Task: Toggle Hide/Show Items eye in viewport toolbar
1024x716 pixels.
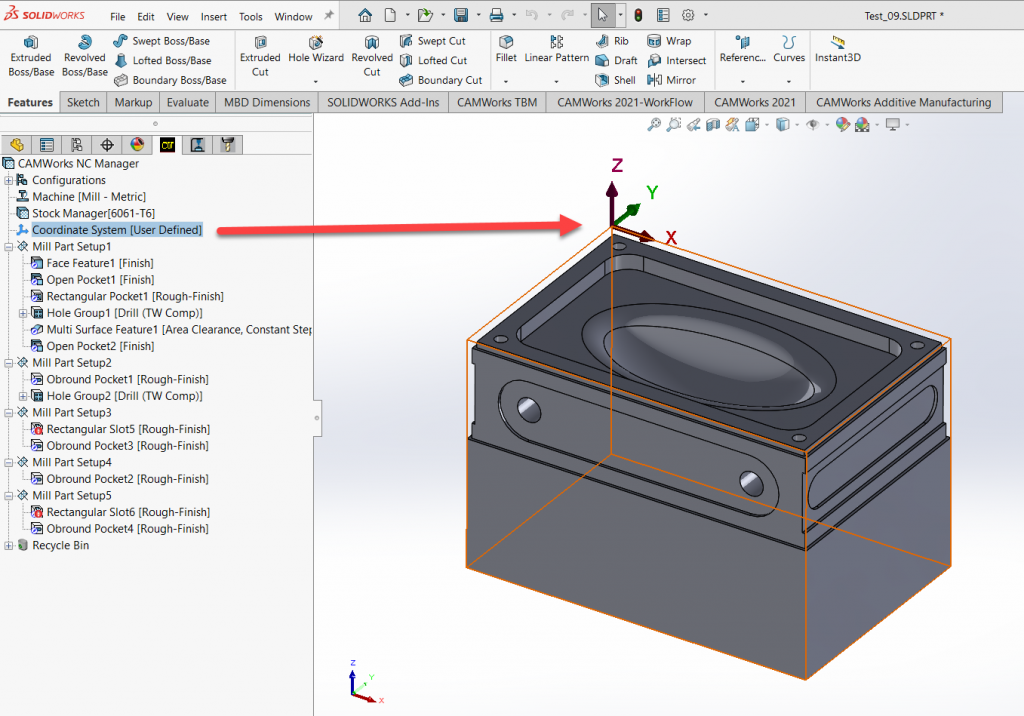Action: [813, 124]
